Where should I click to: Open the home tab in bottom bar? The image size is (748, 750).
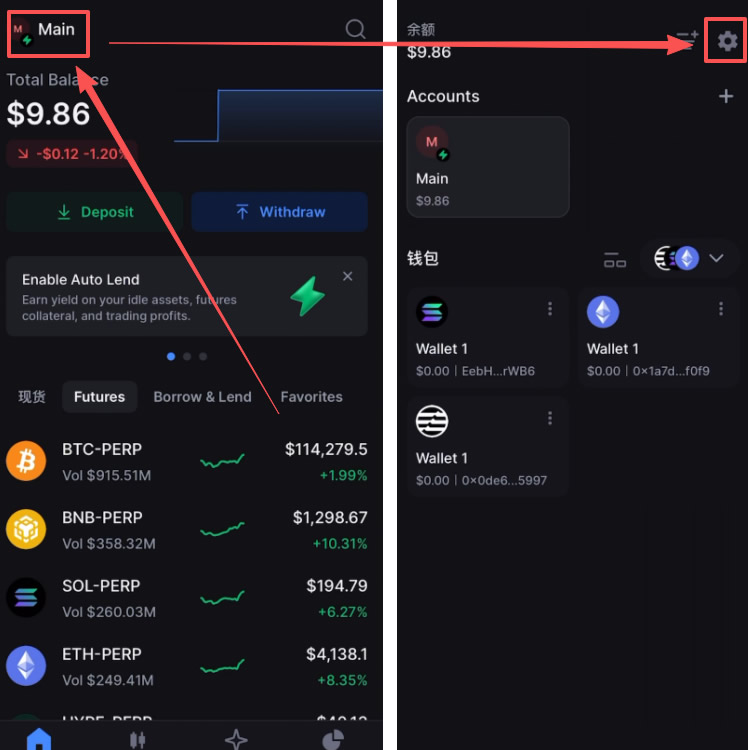(39, 739)
